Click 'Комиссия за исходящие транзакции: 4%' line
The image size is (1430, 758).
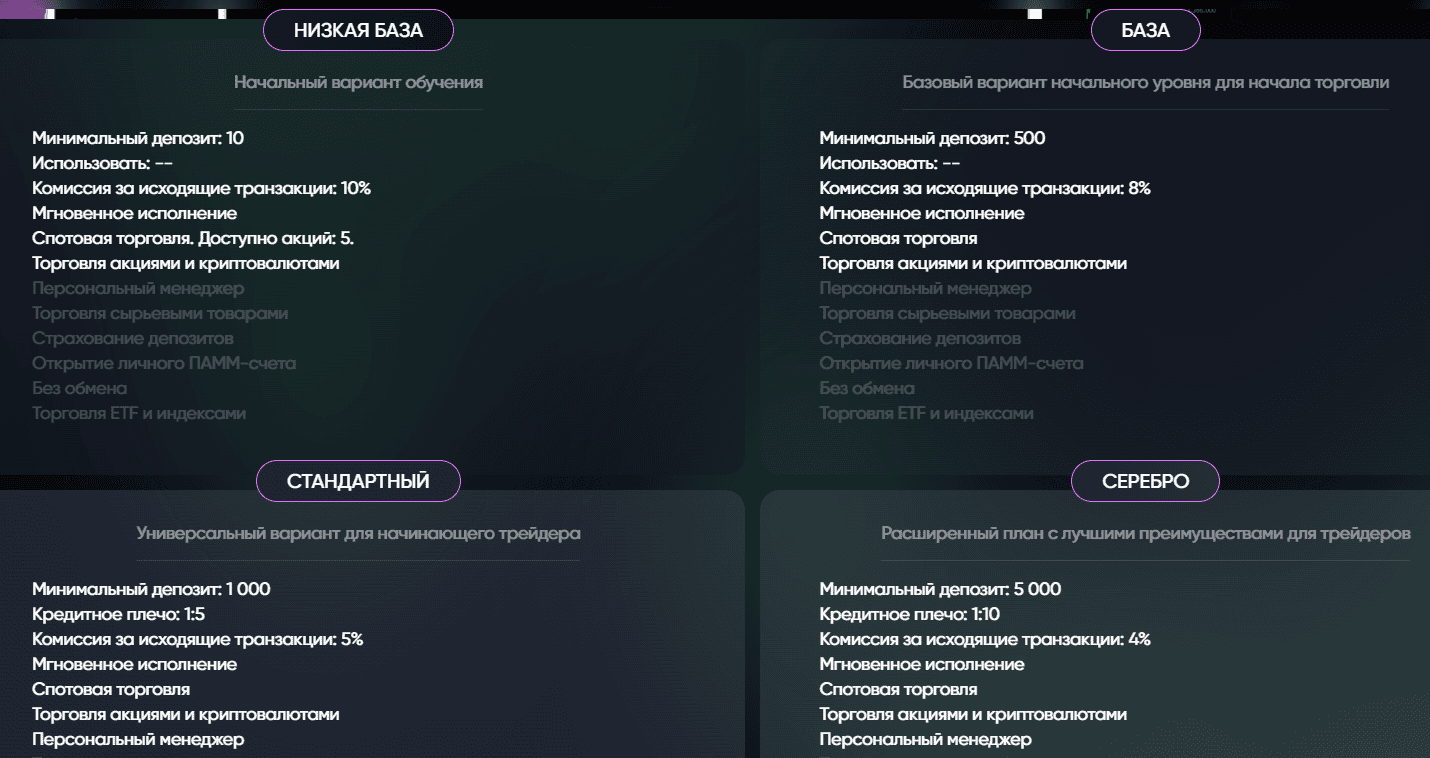point(985,639)
